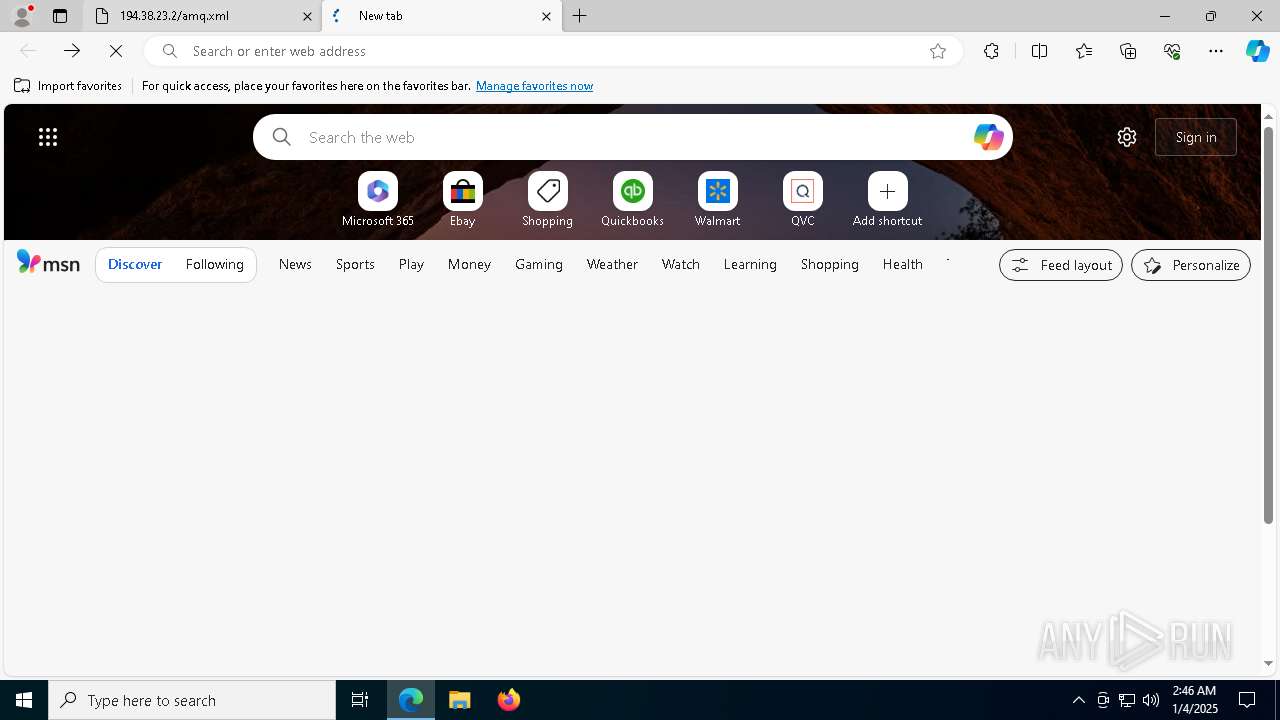Image resolution: width=1280 pixels, height=720 pixels.
Task: Open the clock showing 2:46 AM
Action: click(x=1194, y=700)
